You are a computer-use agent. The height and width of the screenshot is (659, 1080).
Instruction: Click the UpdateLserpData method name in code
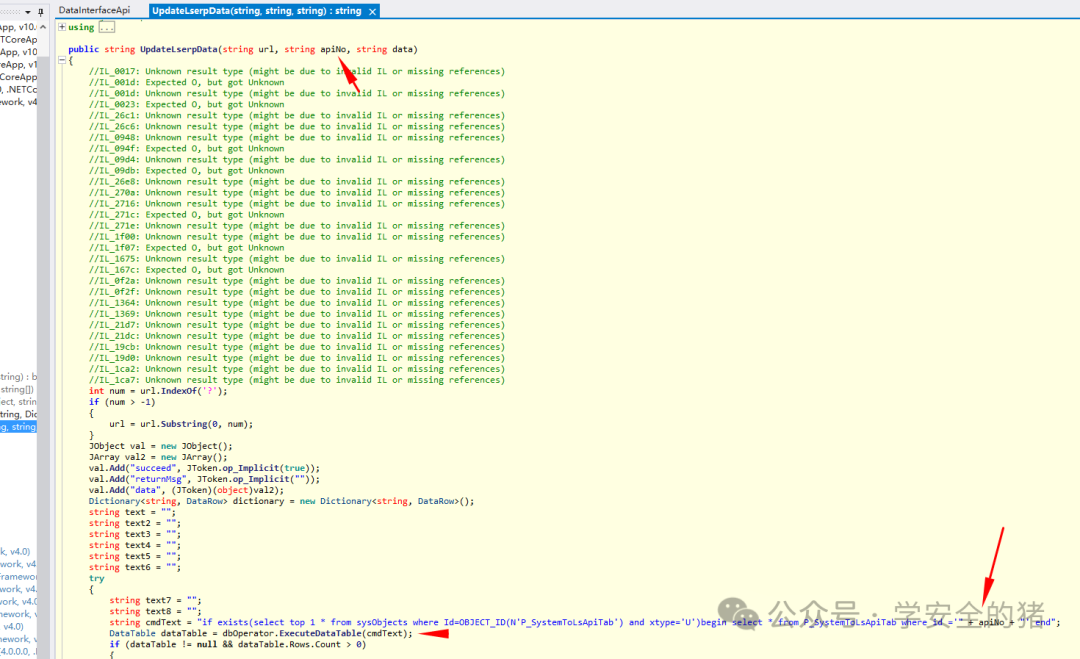coord(179,49)
